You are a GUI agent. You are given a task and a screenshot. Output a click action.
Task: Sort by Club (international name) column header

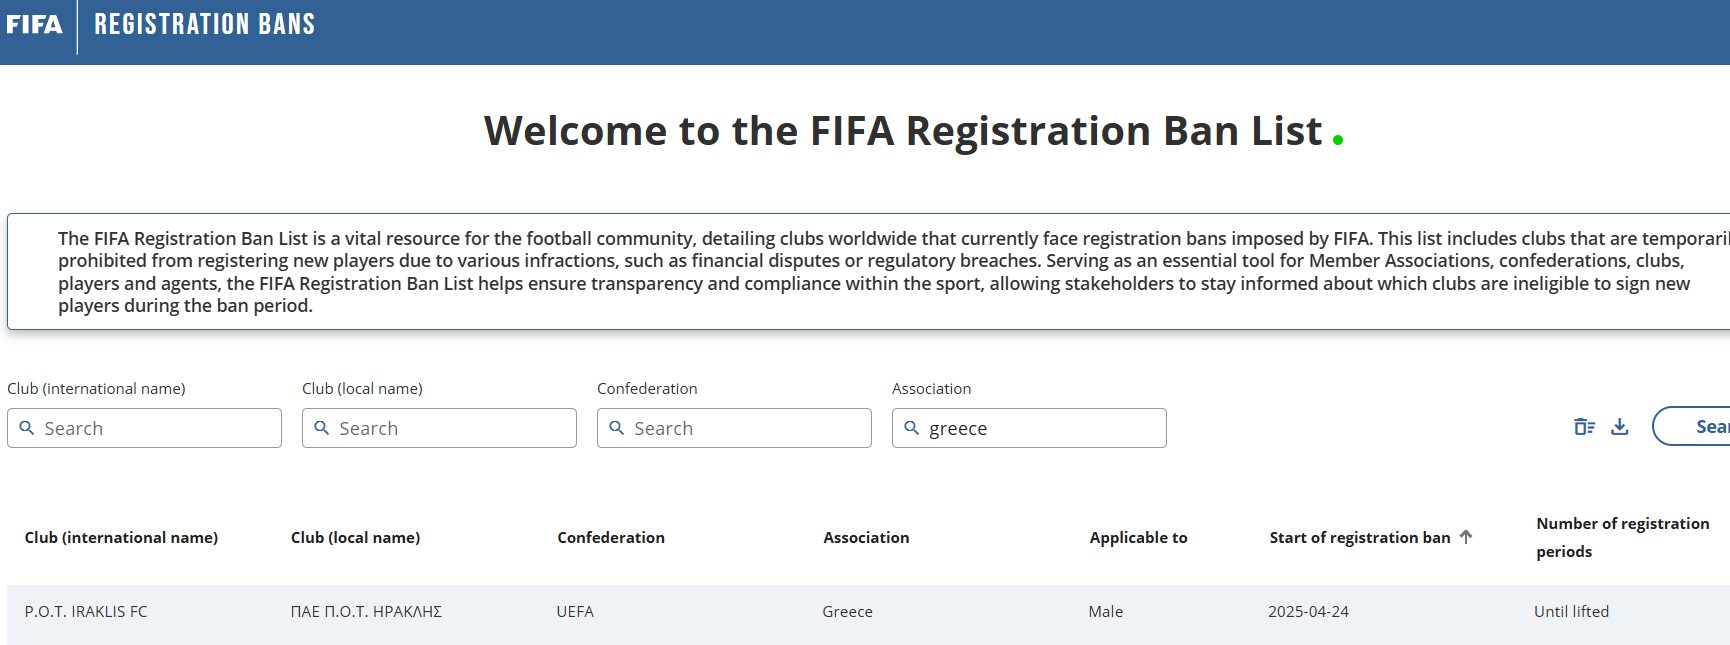121,538
